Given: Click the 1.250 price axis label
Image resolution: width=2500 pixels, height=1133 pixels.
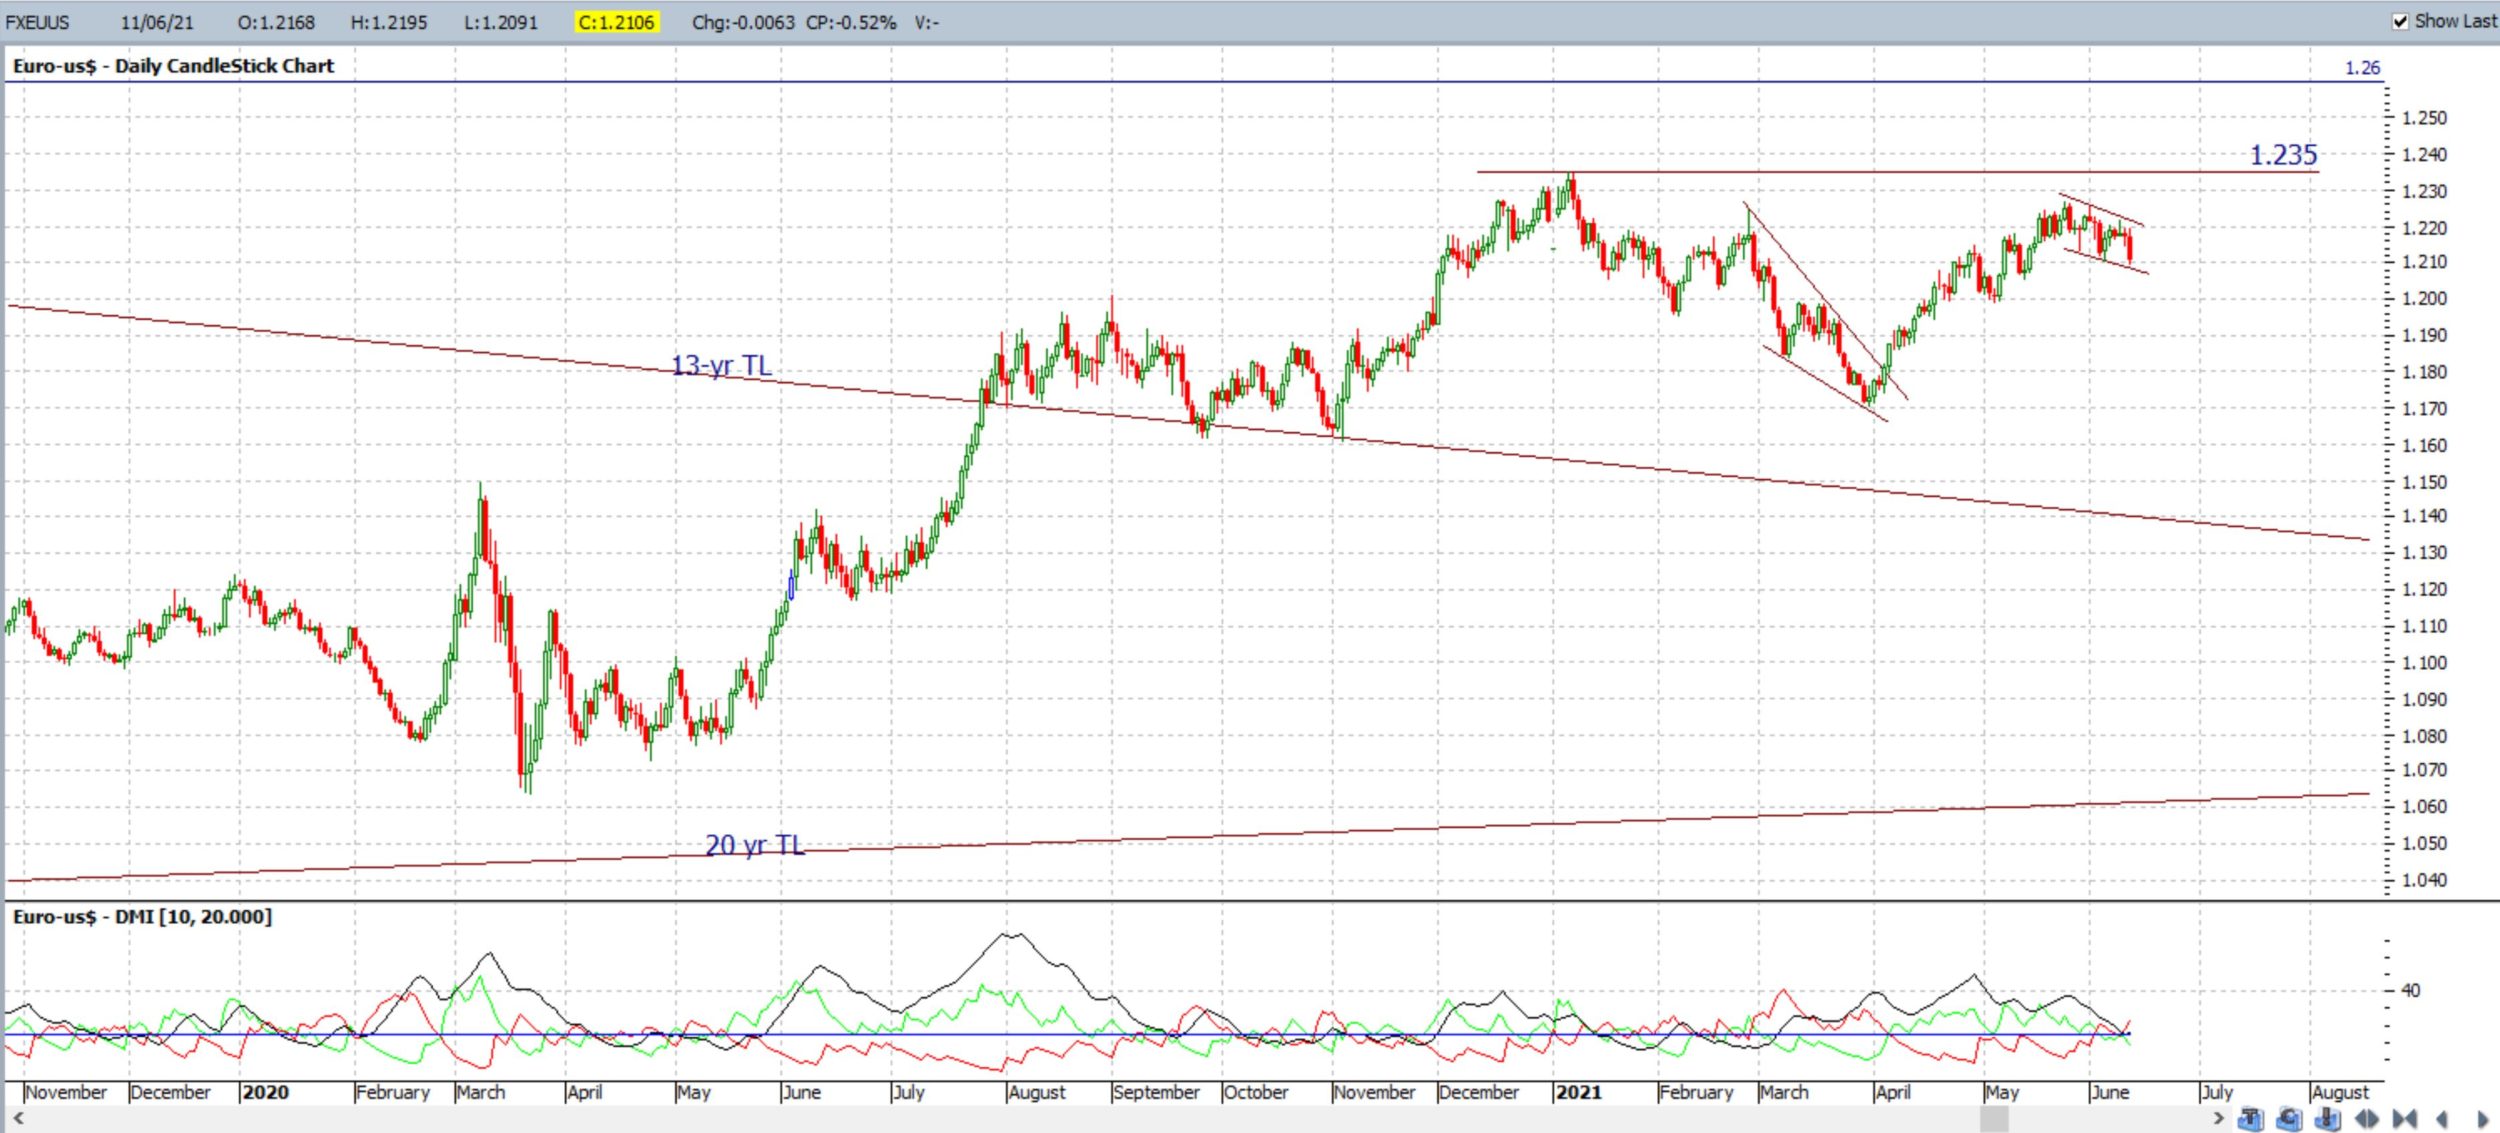Looking at the screenshot, I should 2424,118.
